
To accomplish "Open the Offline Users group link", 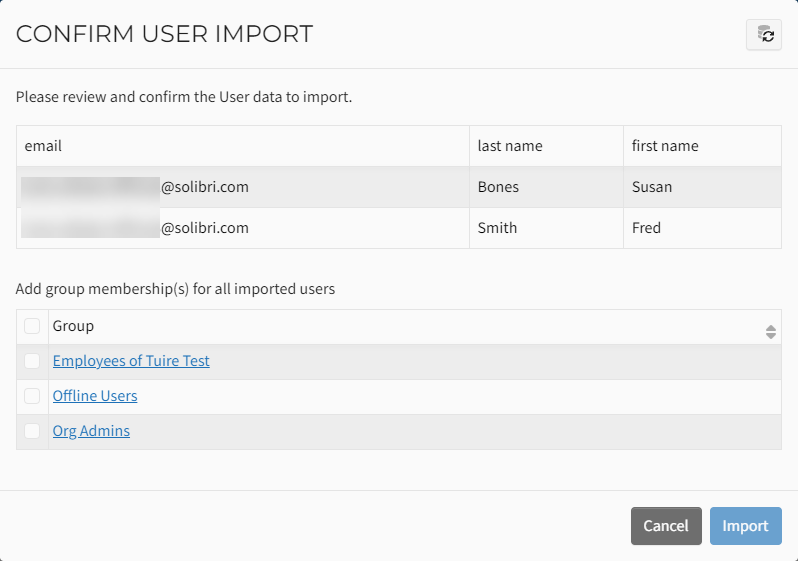I will [x=95, y=396].
